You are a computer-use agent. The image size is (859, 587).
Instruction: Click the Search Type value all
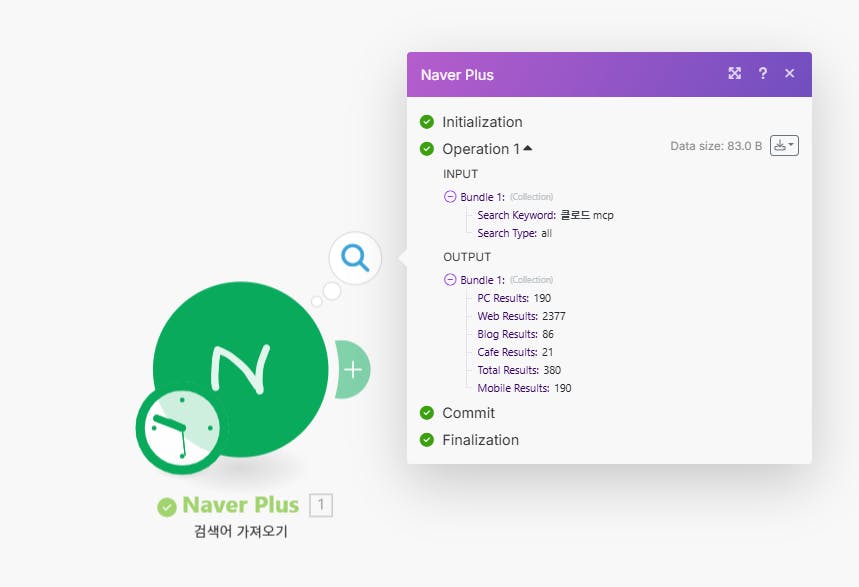[546, 233]
